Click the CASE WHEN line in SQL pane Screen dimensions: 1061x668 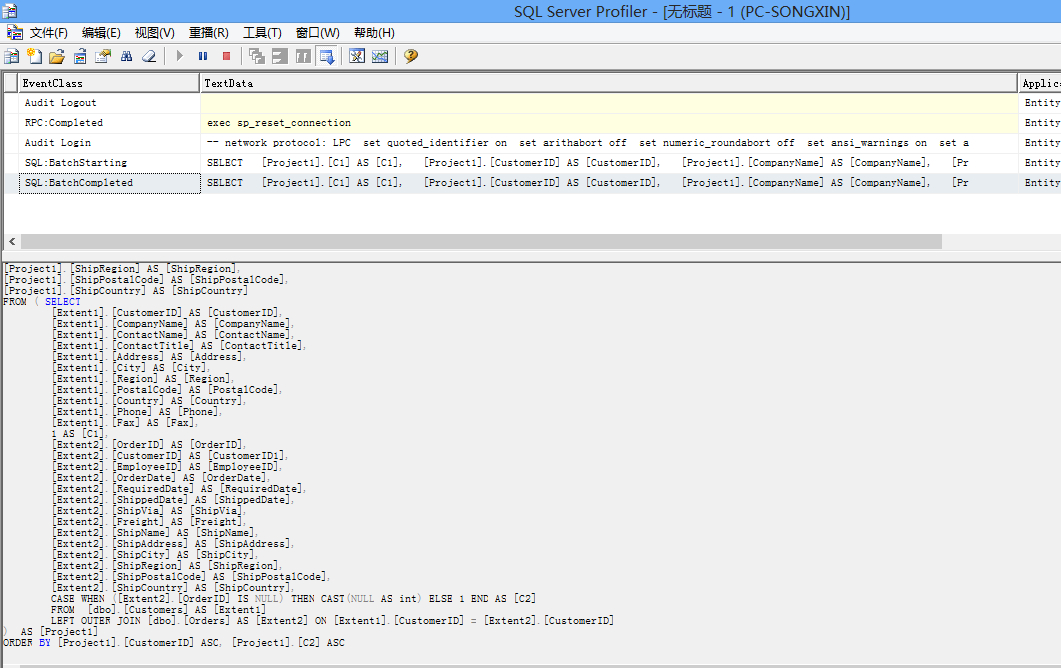coord(293,598)
